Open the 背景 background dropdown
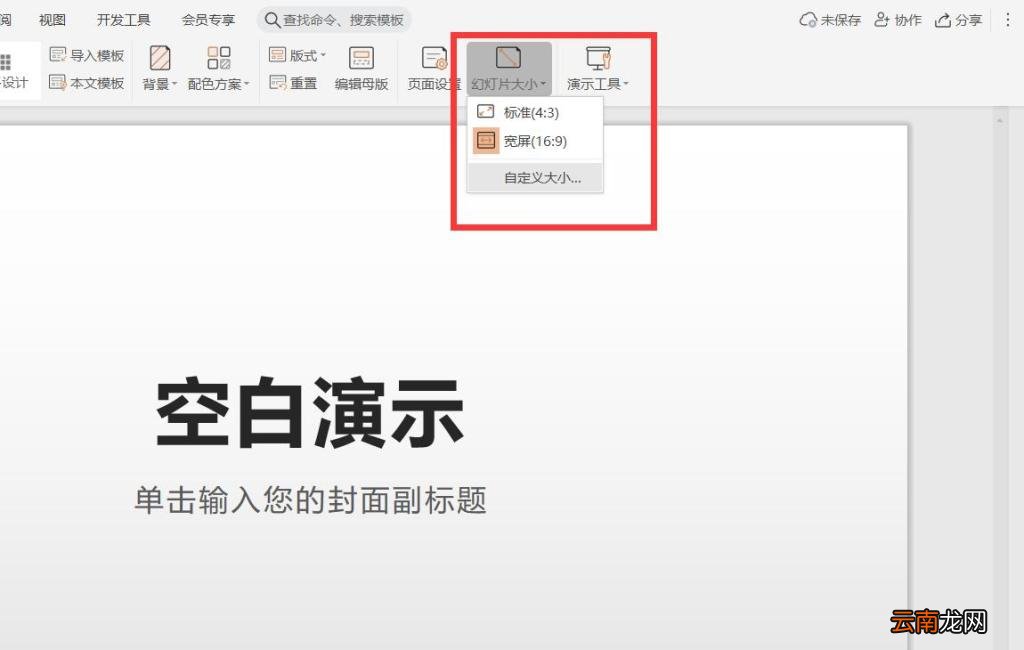The image size is (1024, 650). tap(160, 84)
